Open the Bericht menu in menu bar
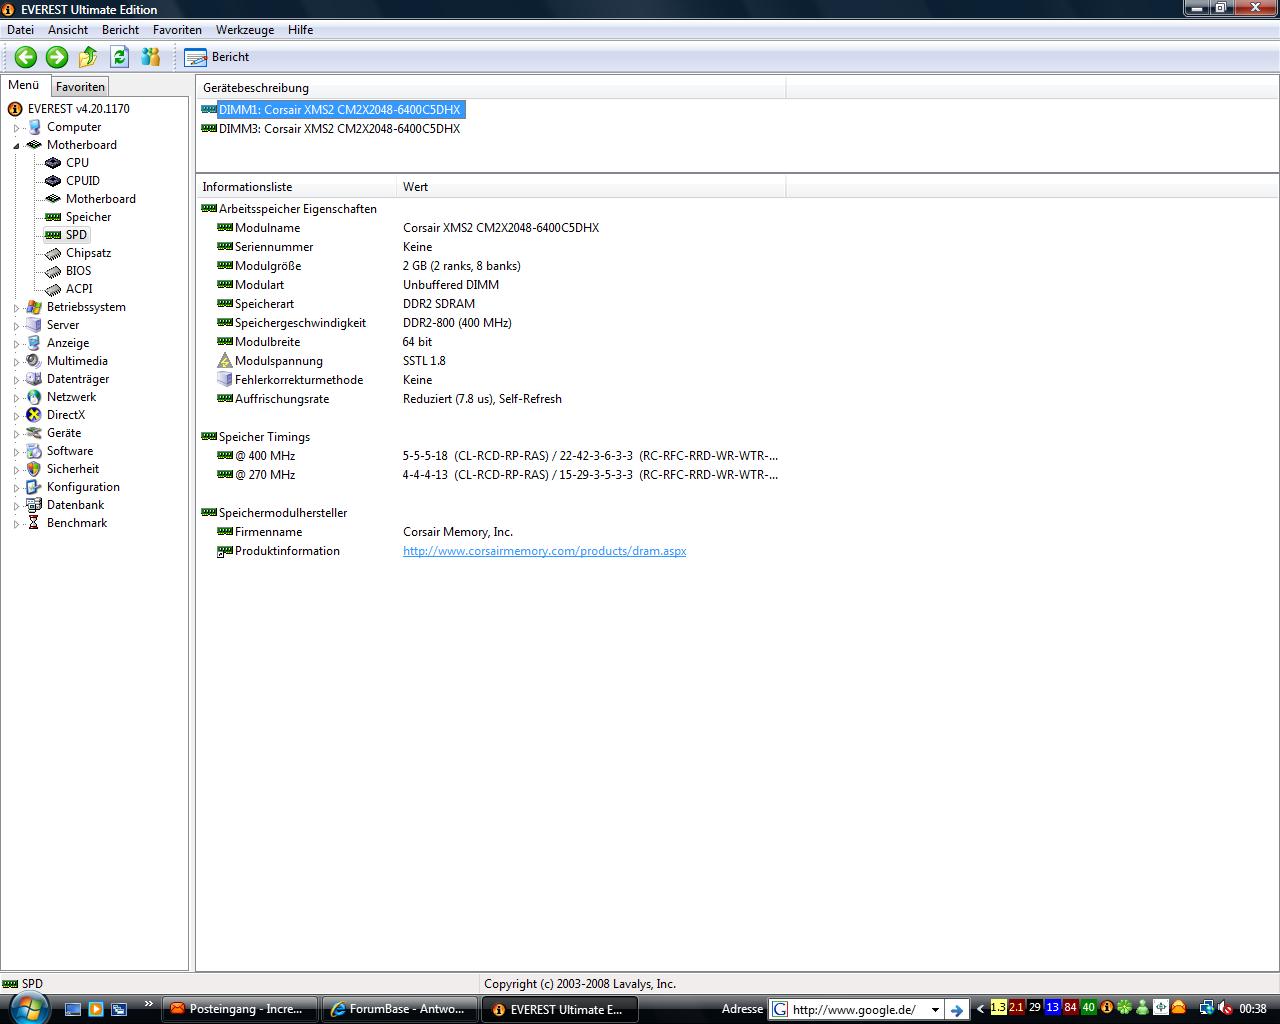This screenshot has height=1024, width=1280. (x=120, y=30)
